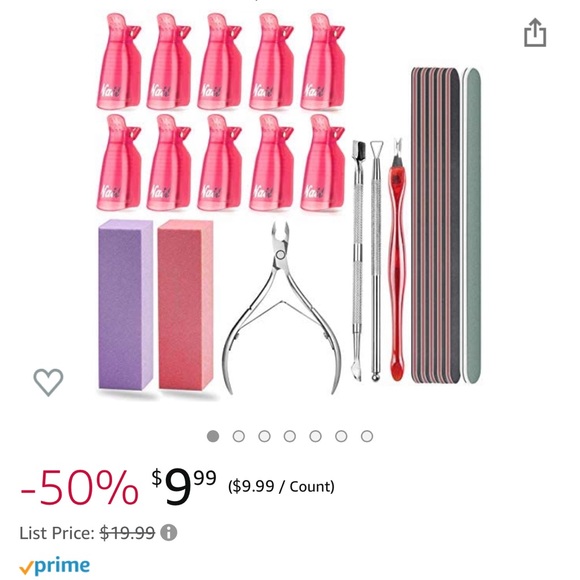
Task: Show sixth product image dot
Action: [341, 436]
